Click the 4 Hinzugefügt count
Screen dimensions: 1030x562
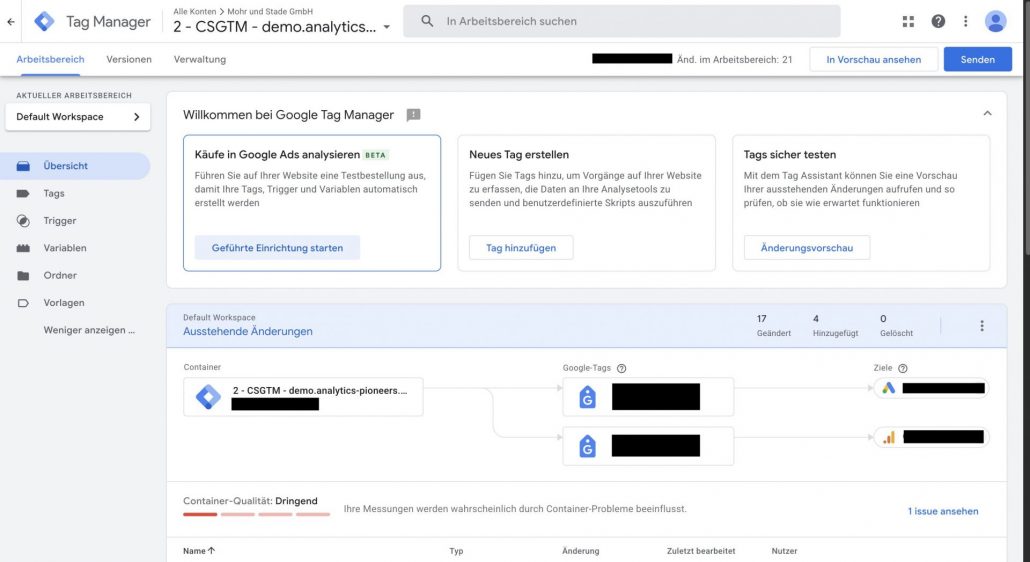pos(836,326)
